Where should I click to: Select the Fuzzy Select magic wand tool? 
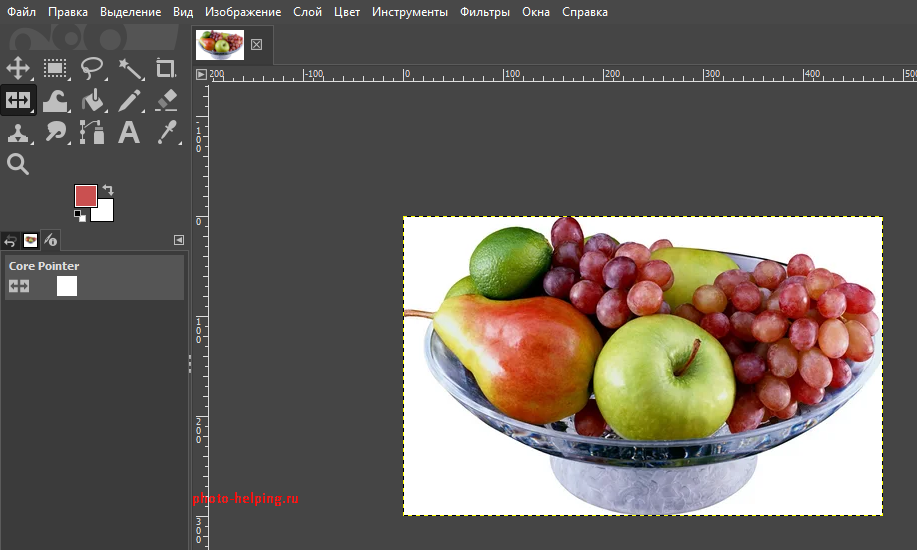[130, 68]
